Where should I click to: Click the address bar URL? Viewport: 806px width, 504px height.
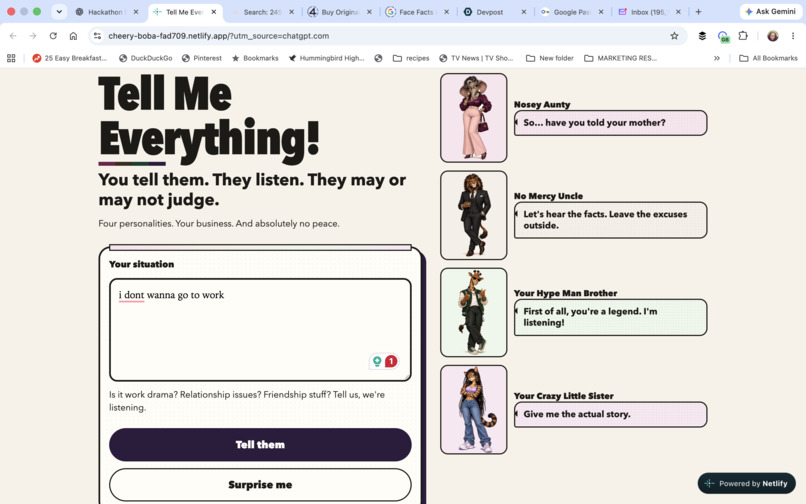218,36
